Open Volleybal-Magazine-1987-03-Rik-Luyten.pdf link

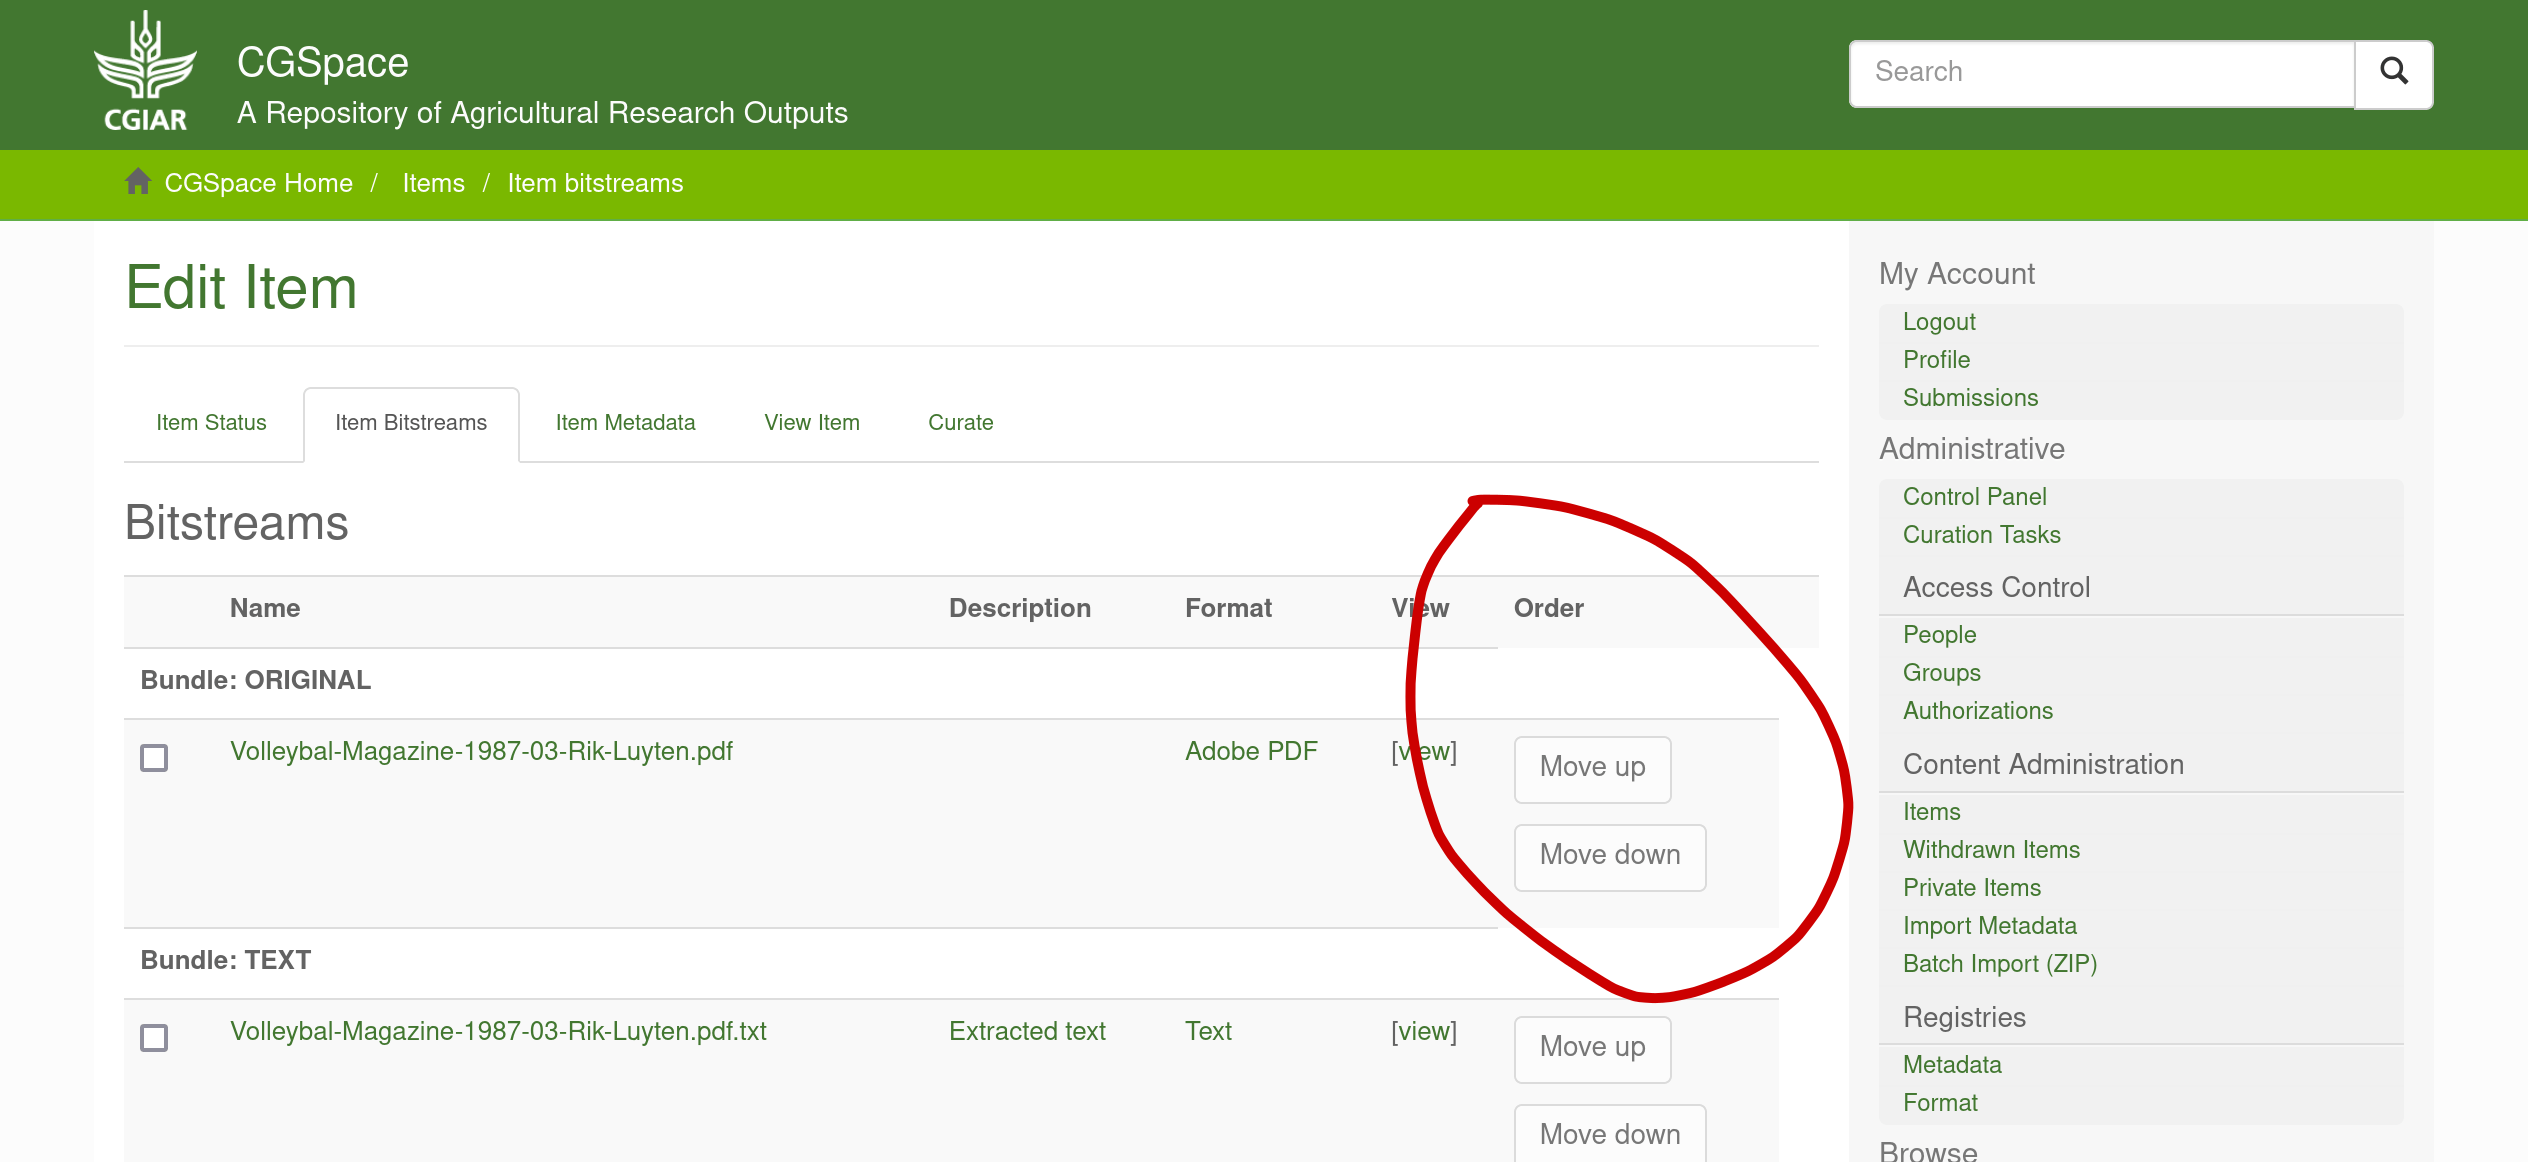pyautogui.click(x=481, y=752)
